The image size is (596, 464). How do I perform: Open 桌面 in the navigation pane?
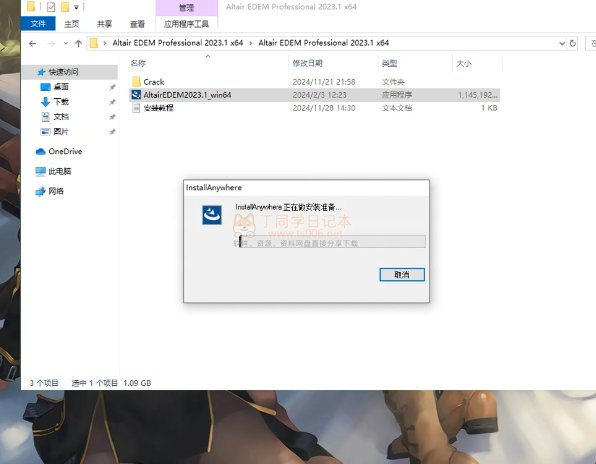pyautogui.click(x=61, y=87)
